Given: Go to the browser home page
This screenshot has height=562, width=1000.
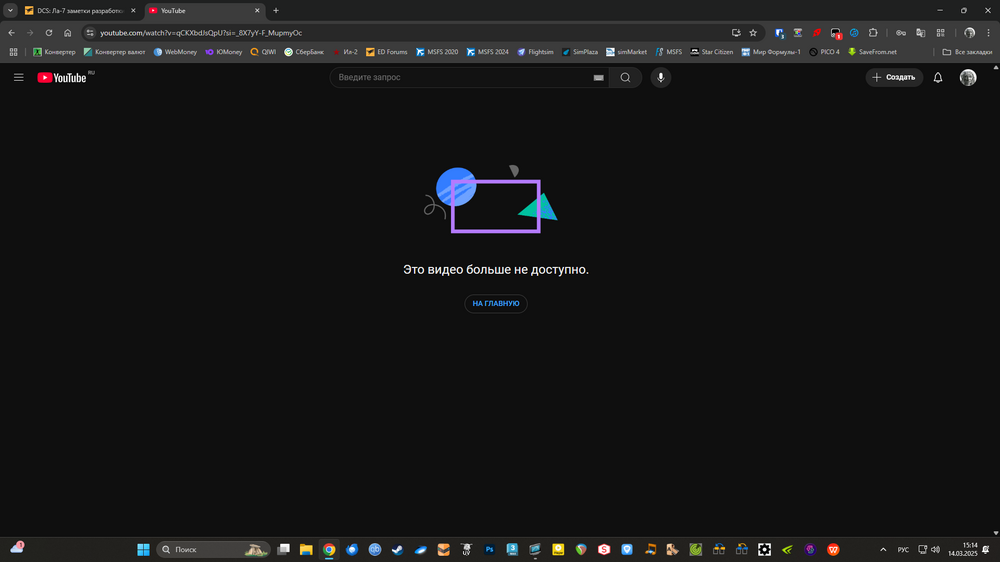Looking at the screenshot, I should click(x=68, y=33).
